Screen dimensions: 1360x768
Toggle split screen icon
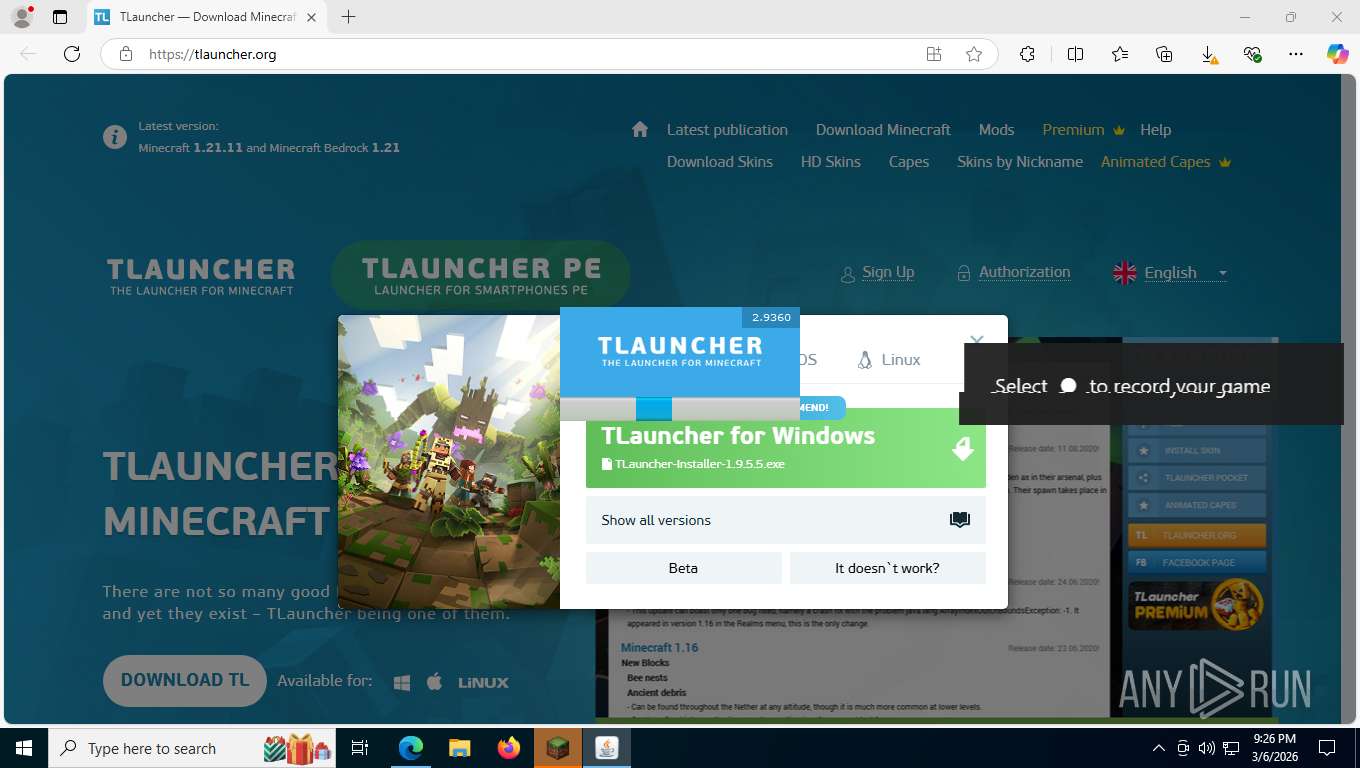point(1076,54)
